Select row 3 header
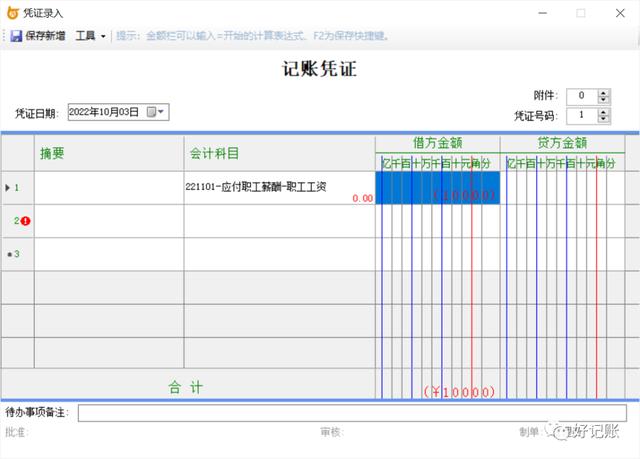The height and width of the screenshot is (459, 640). coord(18,254)
